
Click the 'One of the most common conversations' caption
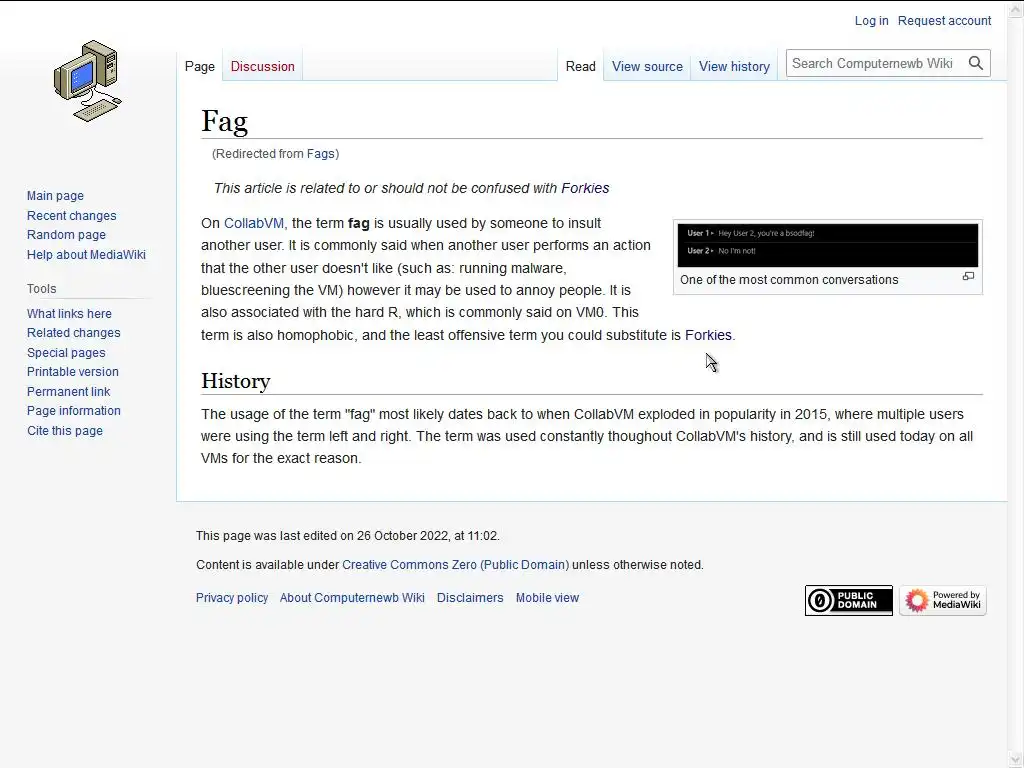coord(789,280)
